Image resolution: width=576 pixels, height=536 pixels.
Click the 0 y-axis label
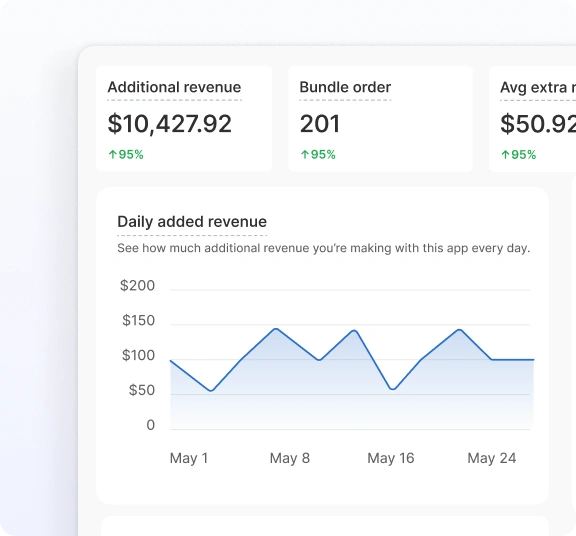(x=151, y=425)
